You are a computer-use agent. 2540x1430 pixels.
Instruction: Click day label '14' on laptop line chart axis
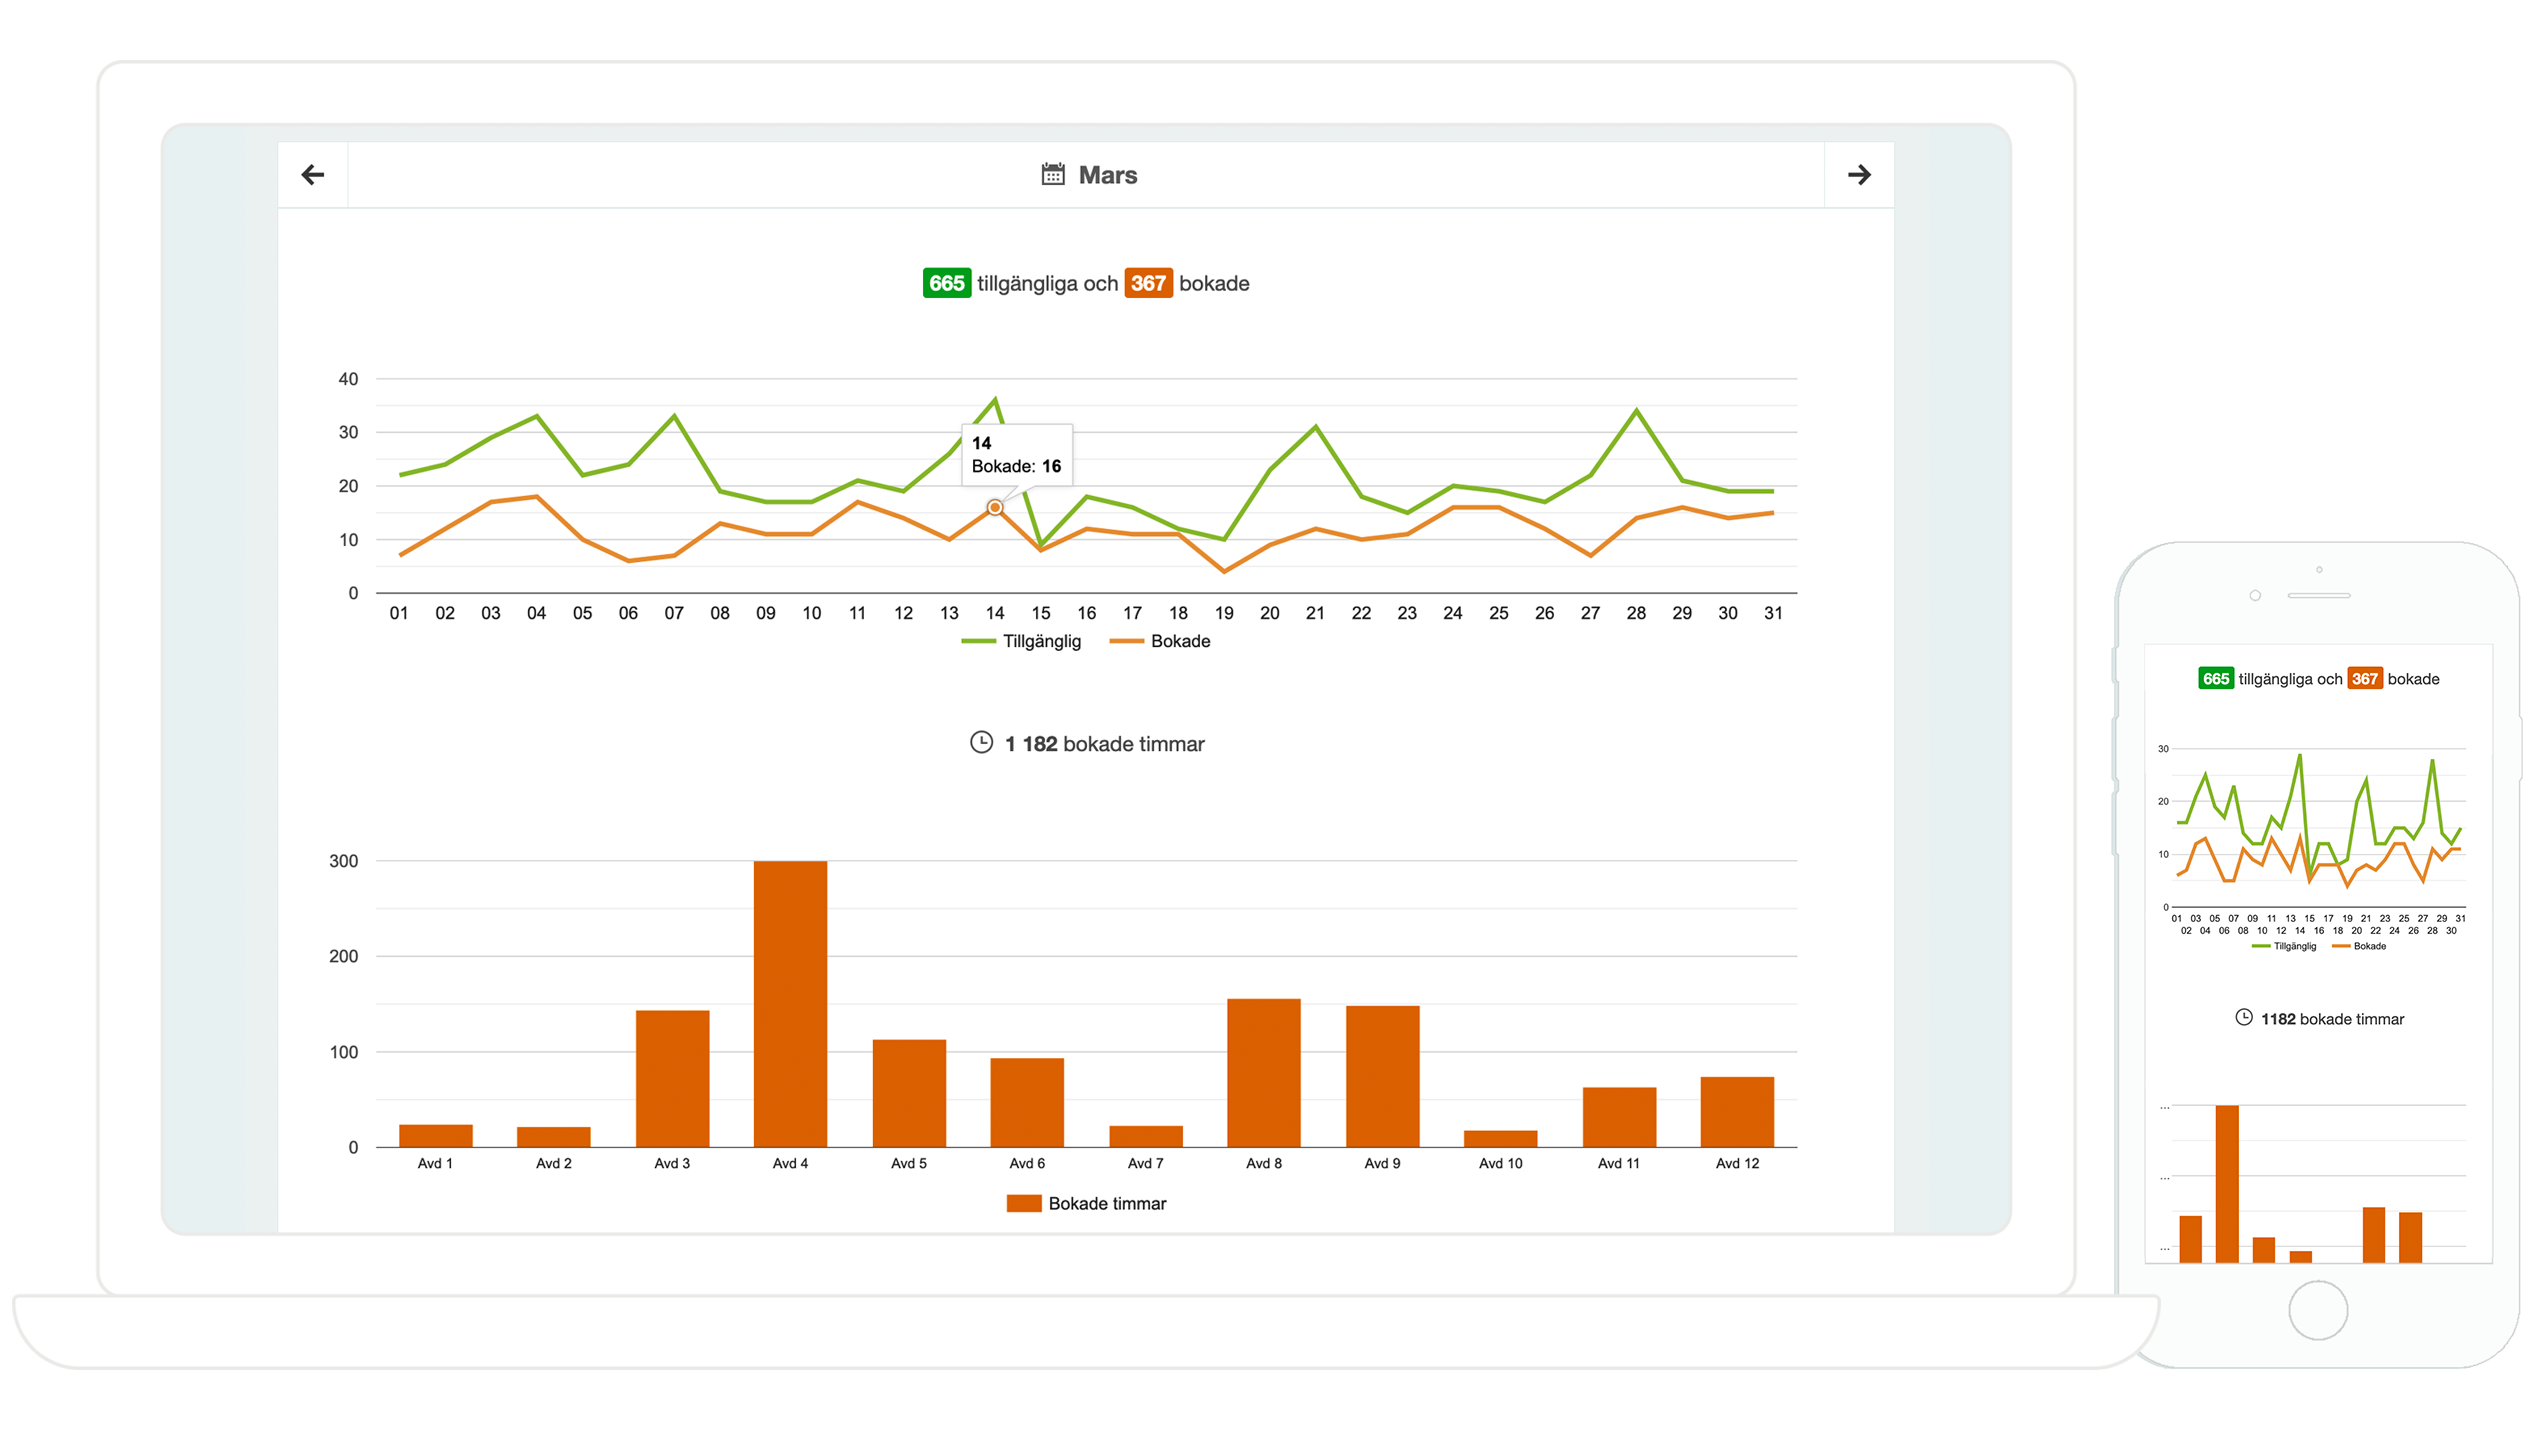tap(995, 613)
